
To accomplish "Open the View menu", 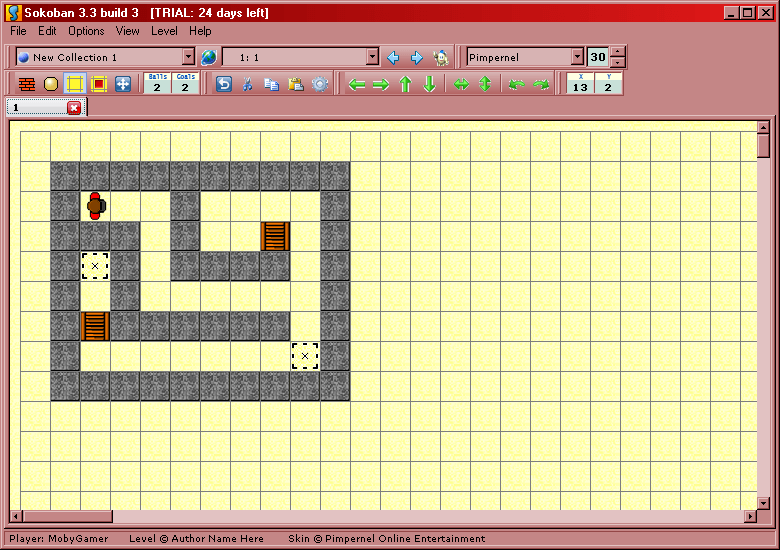I will (x=127, y=31).
